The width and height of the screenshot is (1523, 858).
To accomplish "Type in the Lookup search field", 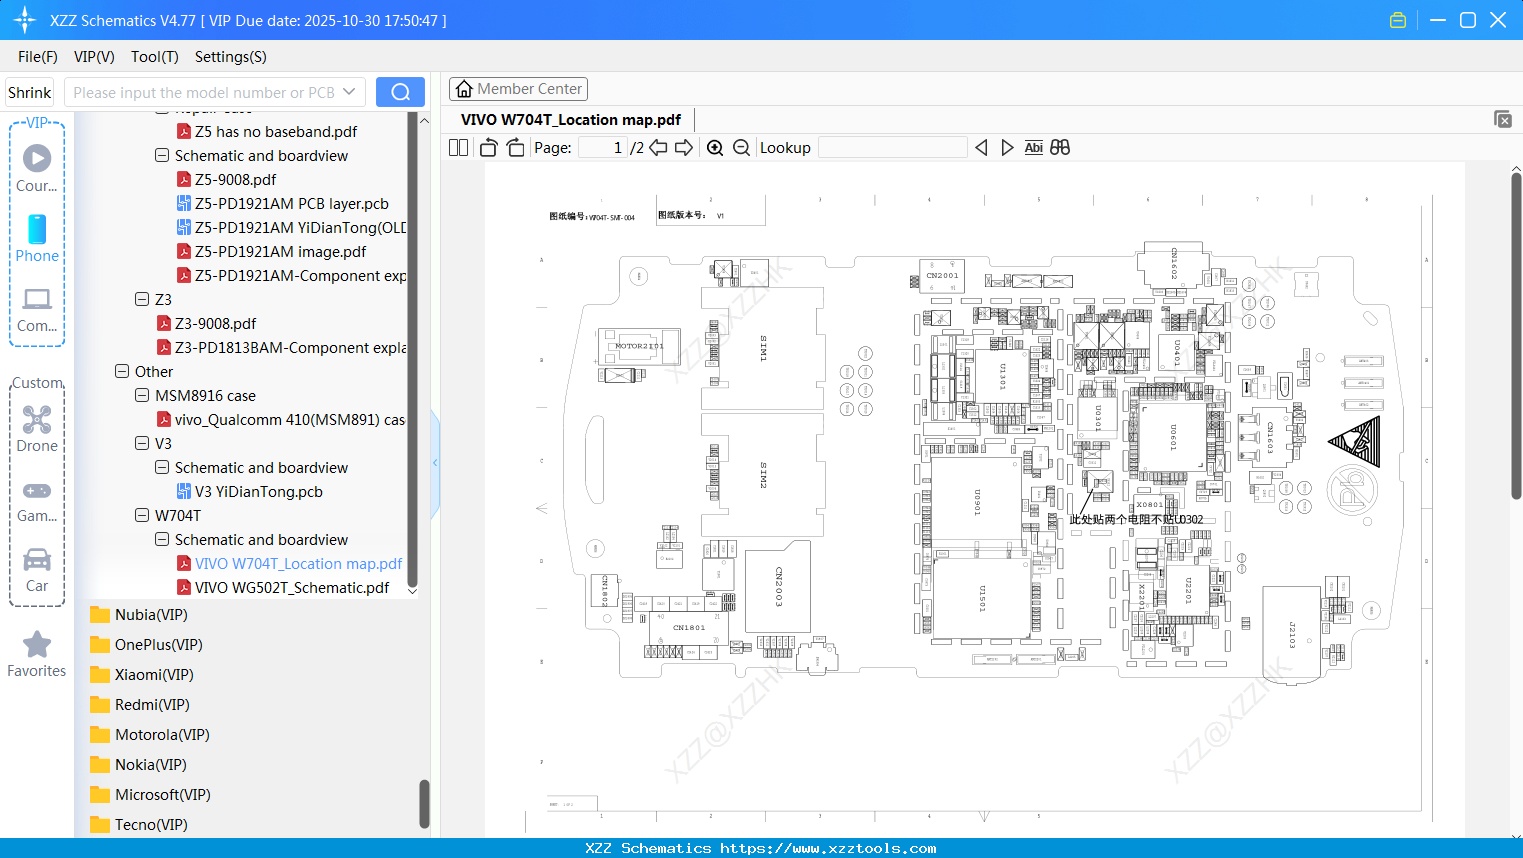I will [x=893, y=147].
